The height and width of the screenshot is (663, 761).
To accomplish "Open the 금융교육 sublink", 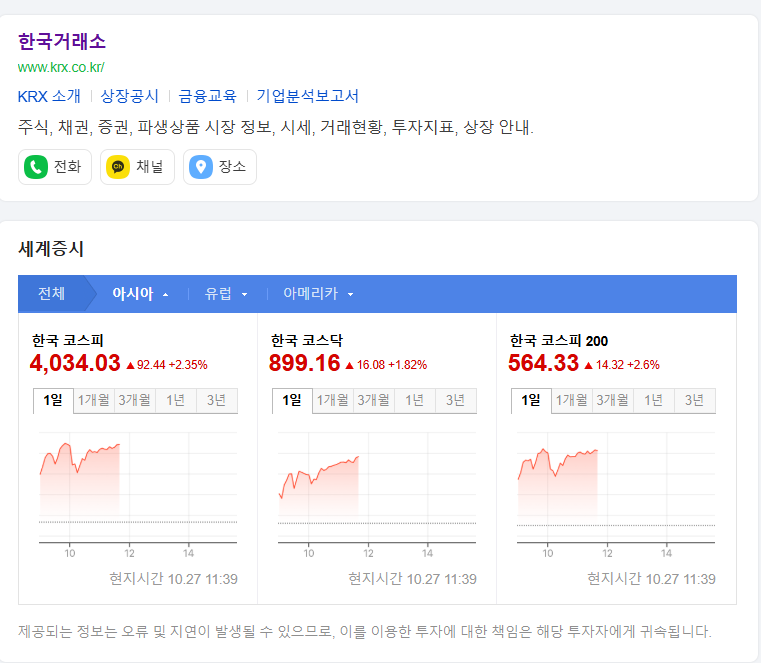I will tap(208, 96).
